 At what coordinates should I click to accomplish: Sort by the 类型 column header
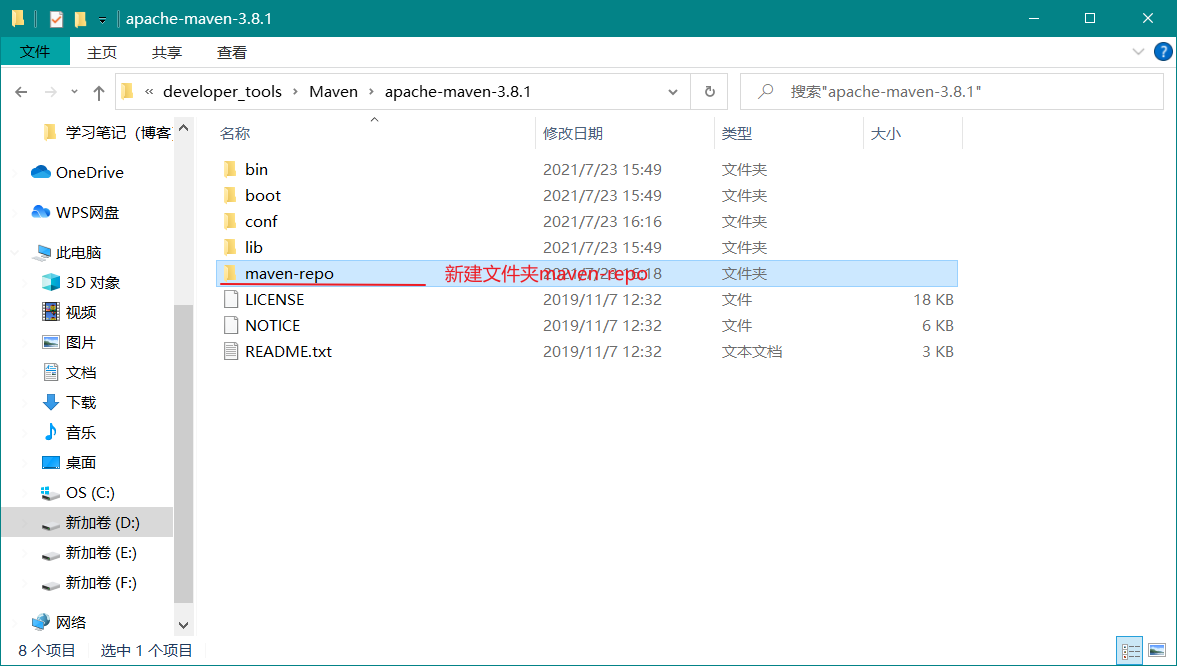(736, 133)
